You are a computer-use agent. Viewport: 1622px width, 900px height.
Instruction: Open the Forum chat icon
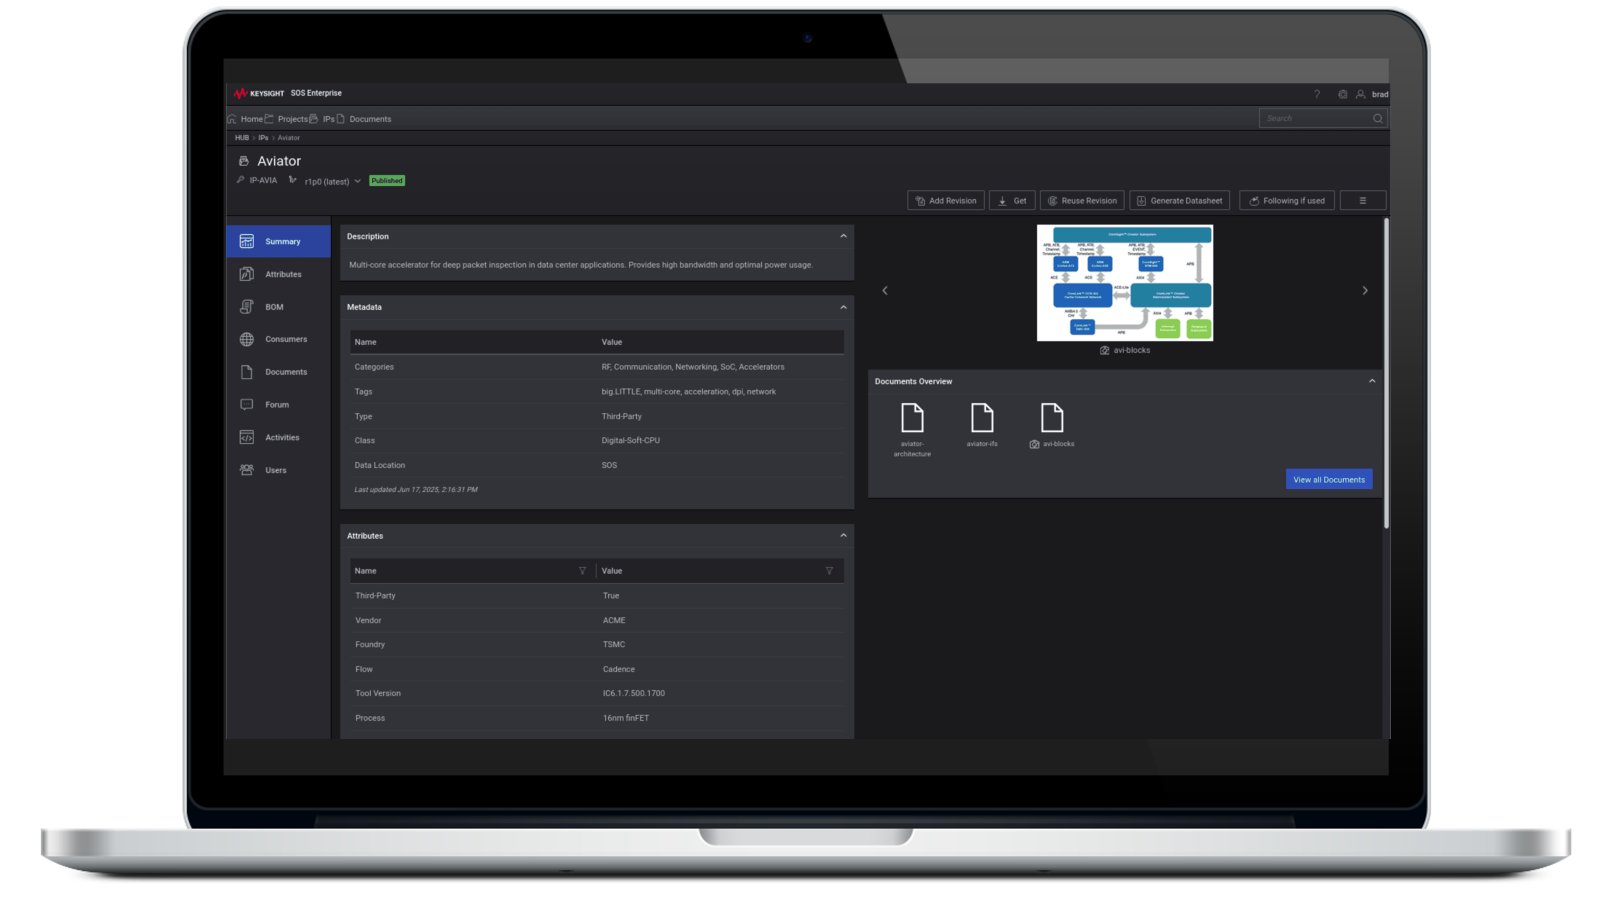(x=247, y=405)
